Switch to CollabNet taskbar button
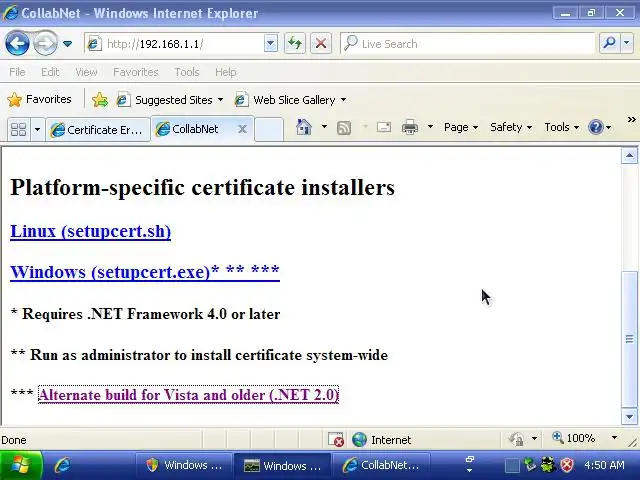The width and height of the screenshot is (640, 480). 381,465
